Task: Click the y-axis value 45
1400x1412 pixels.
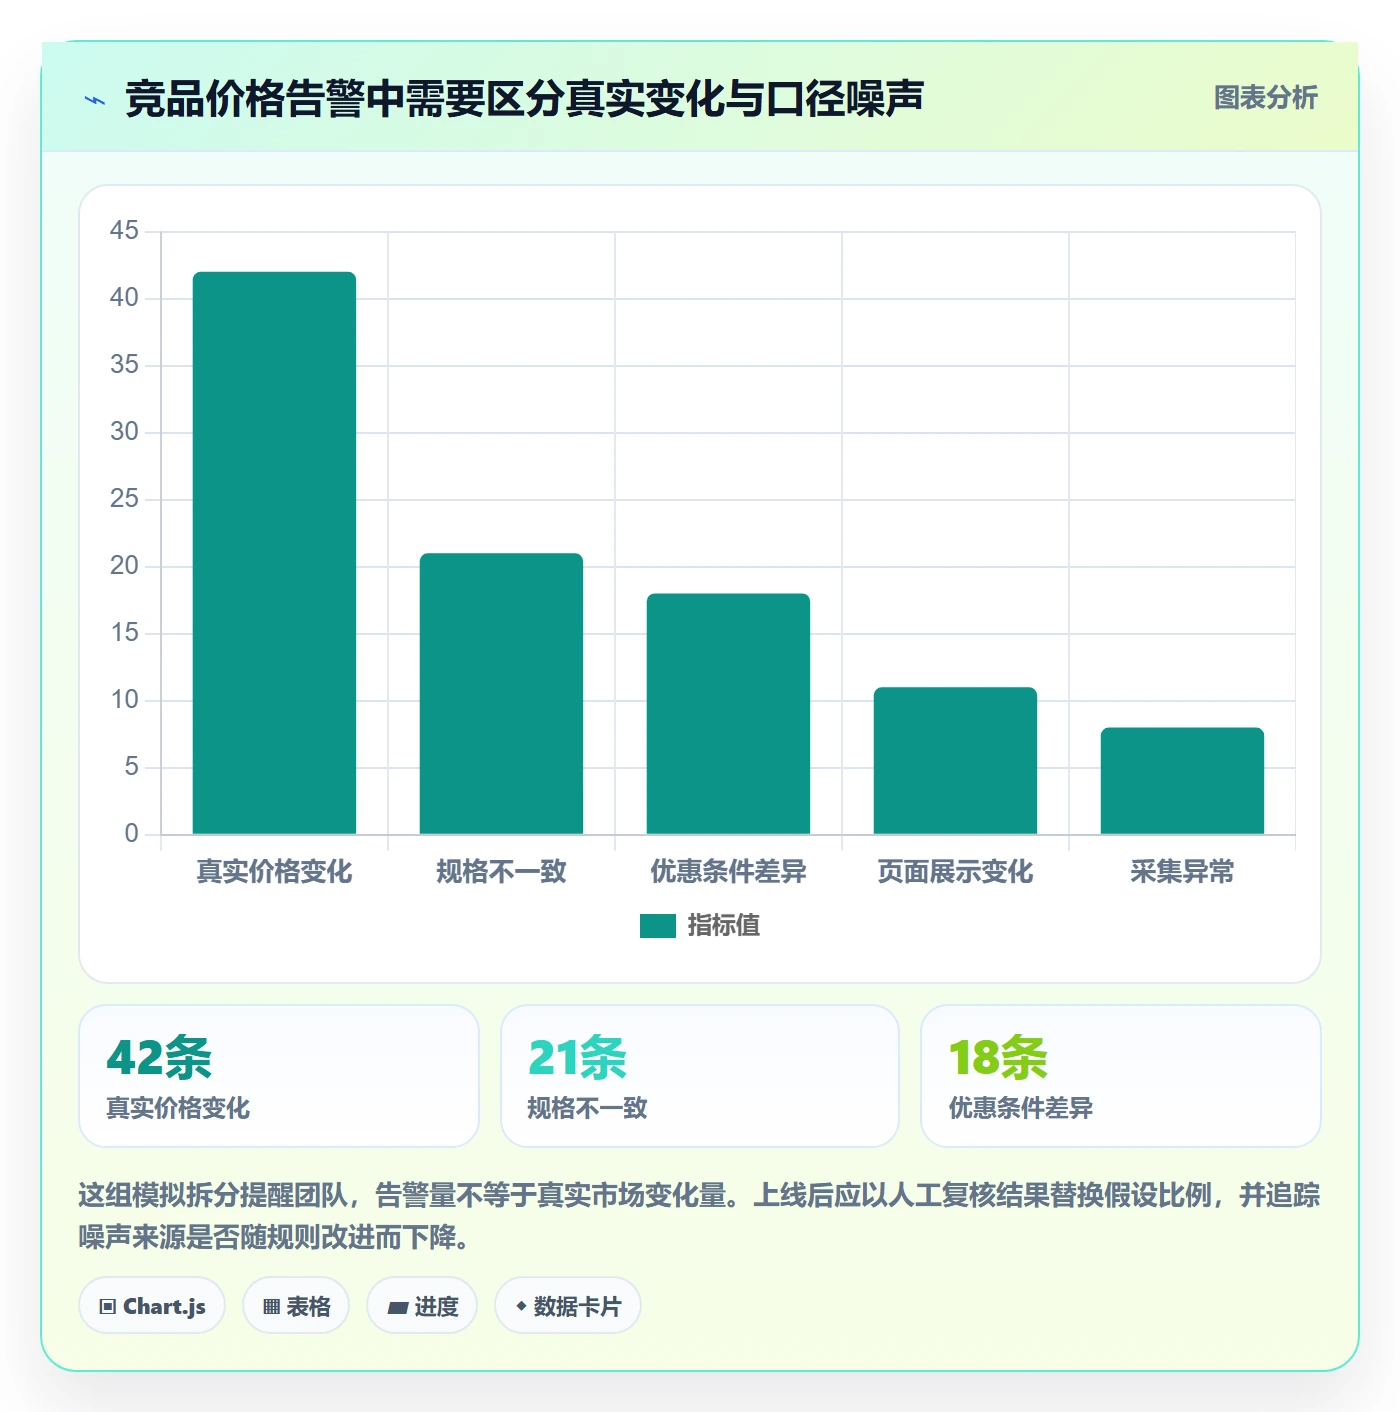Action: [124, 231]
